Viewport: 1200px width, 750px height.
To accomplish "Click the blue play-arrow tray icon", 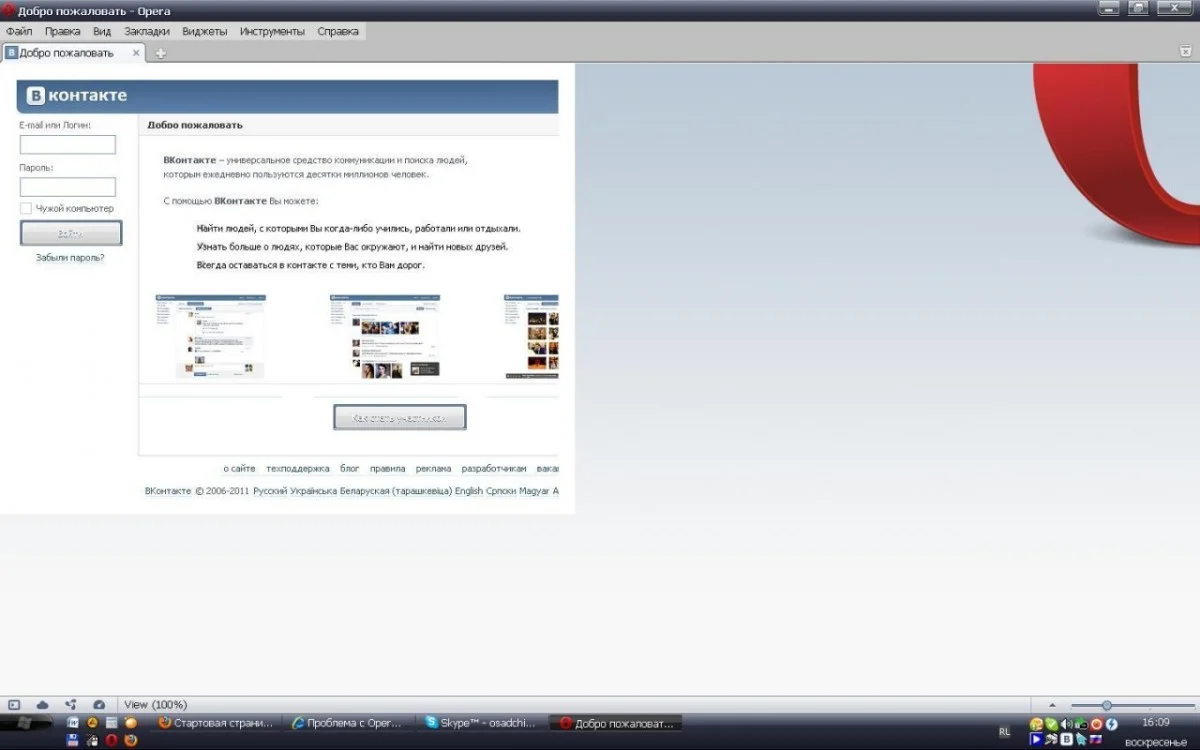I will (1036, 739).
